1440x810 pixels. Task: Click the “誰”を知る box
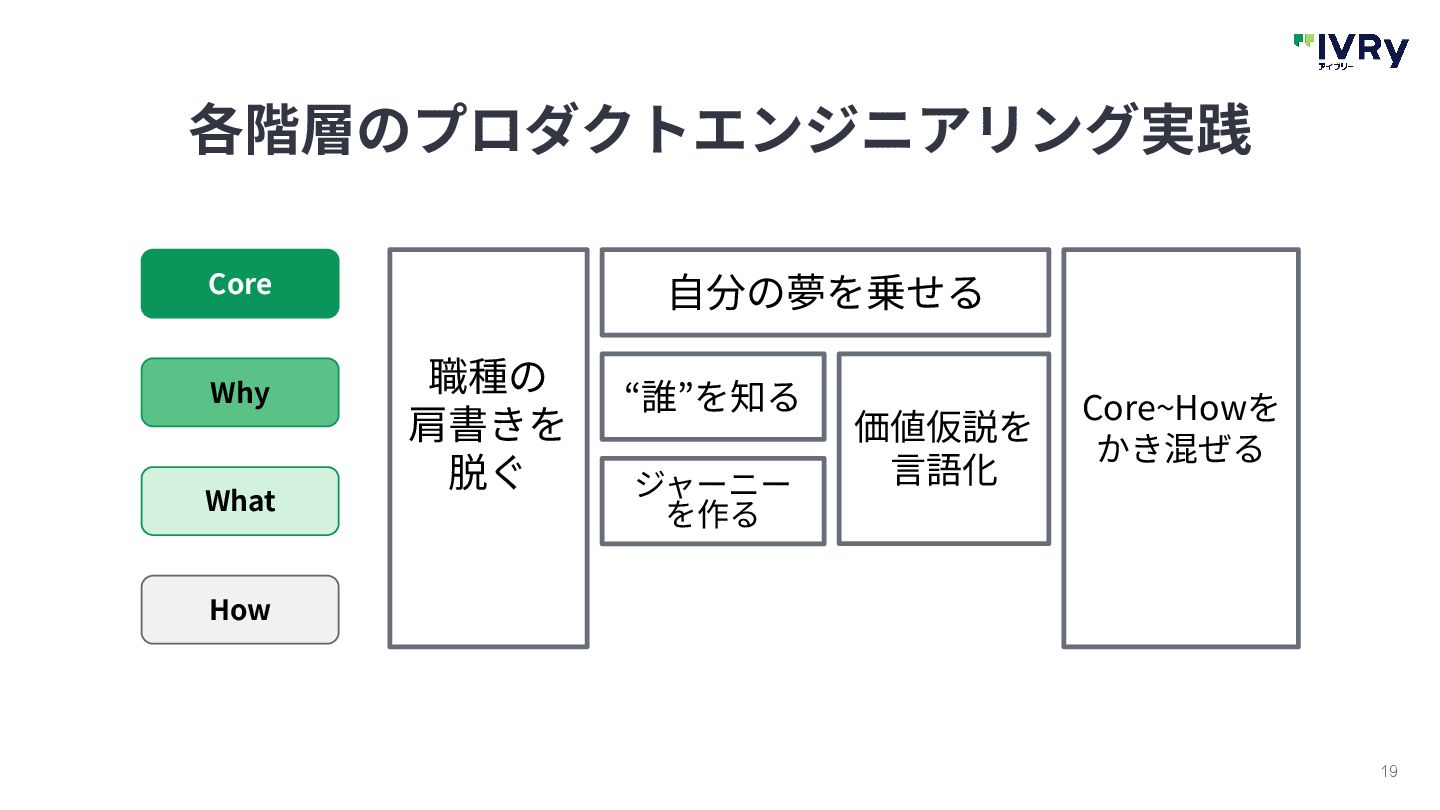(713, 397)
